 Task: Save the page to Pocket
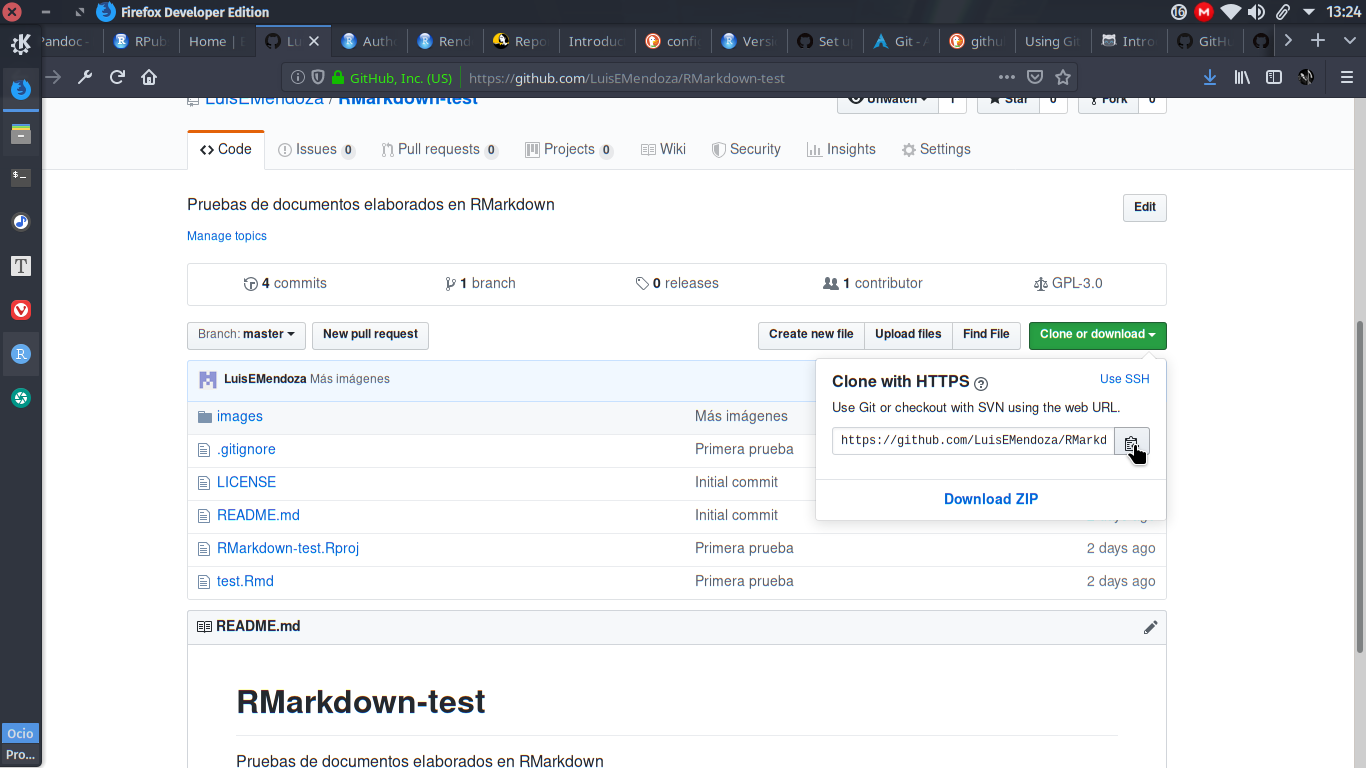(x=1036, y=77)
